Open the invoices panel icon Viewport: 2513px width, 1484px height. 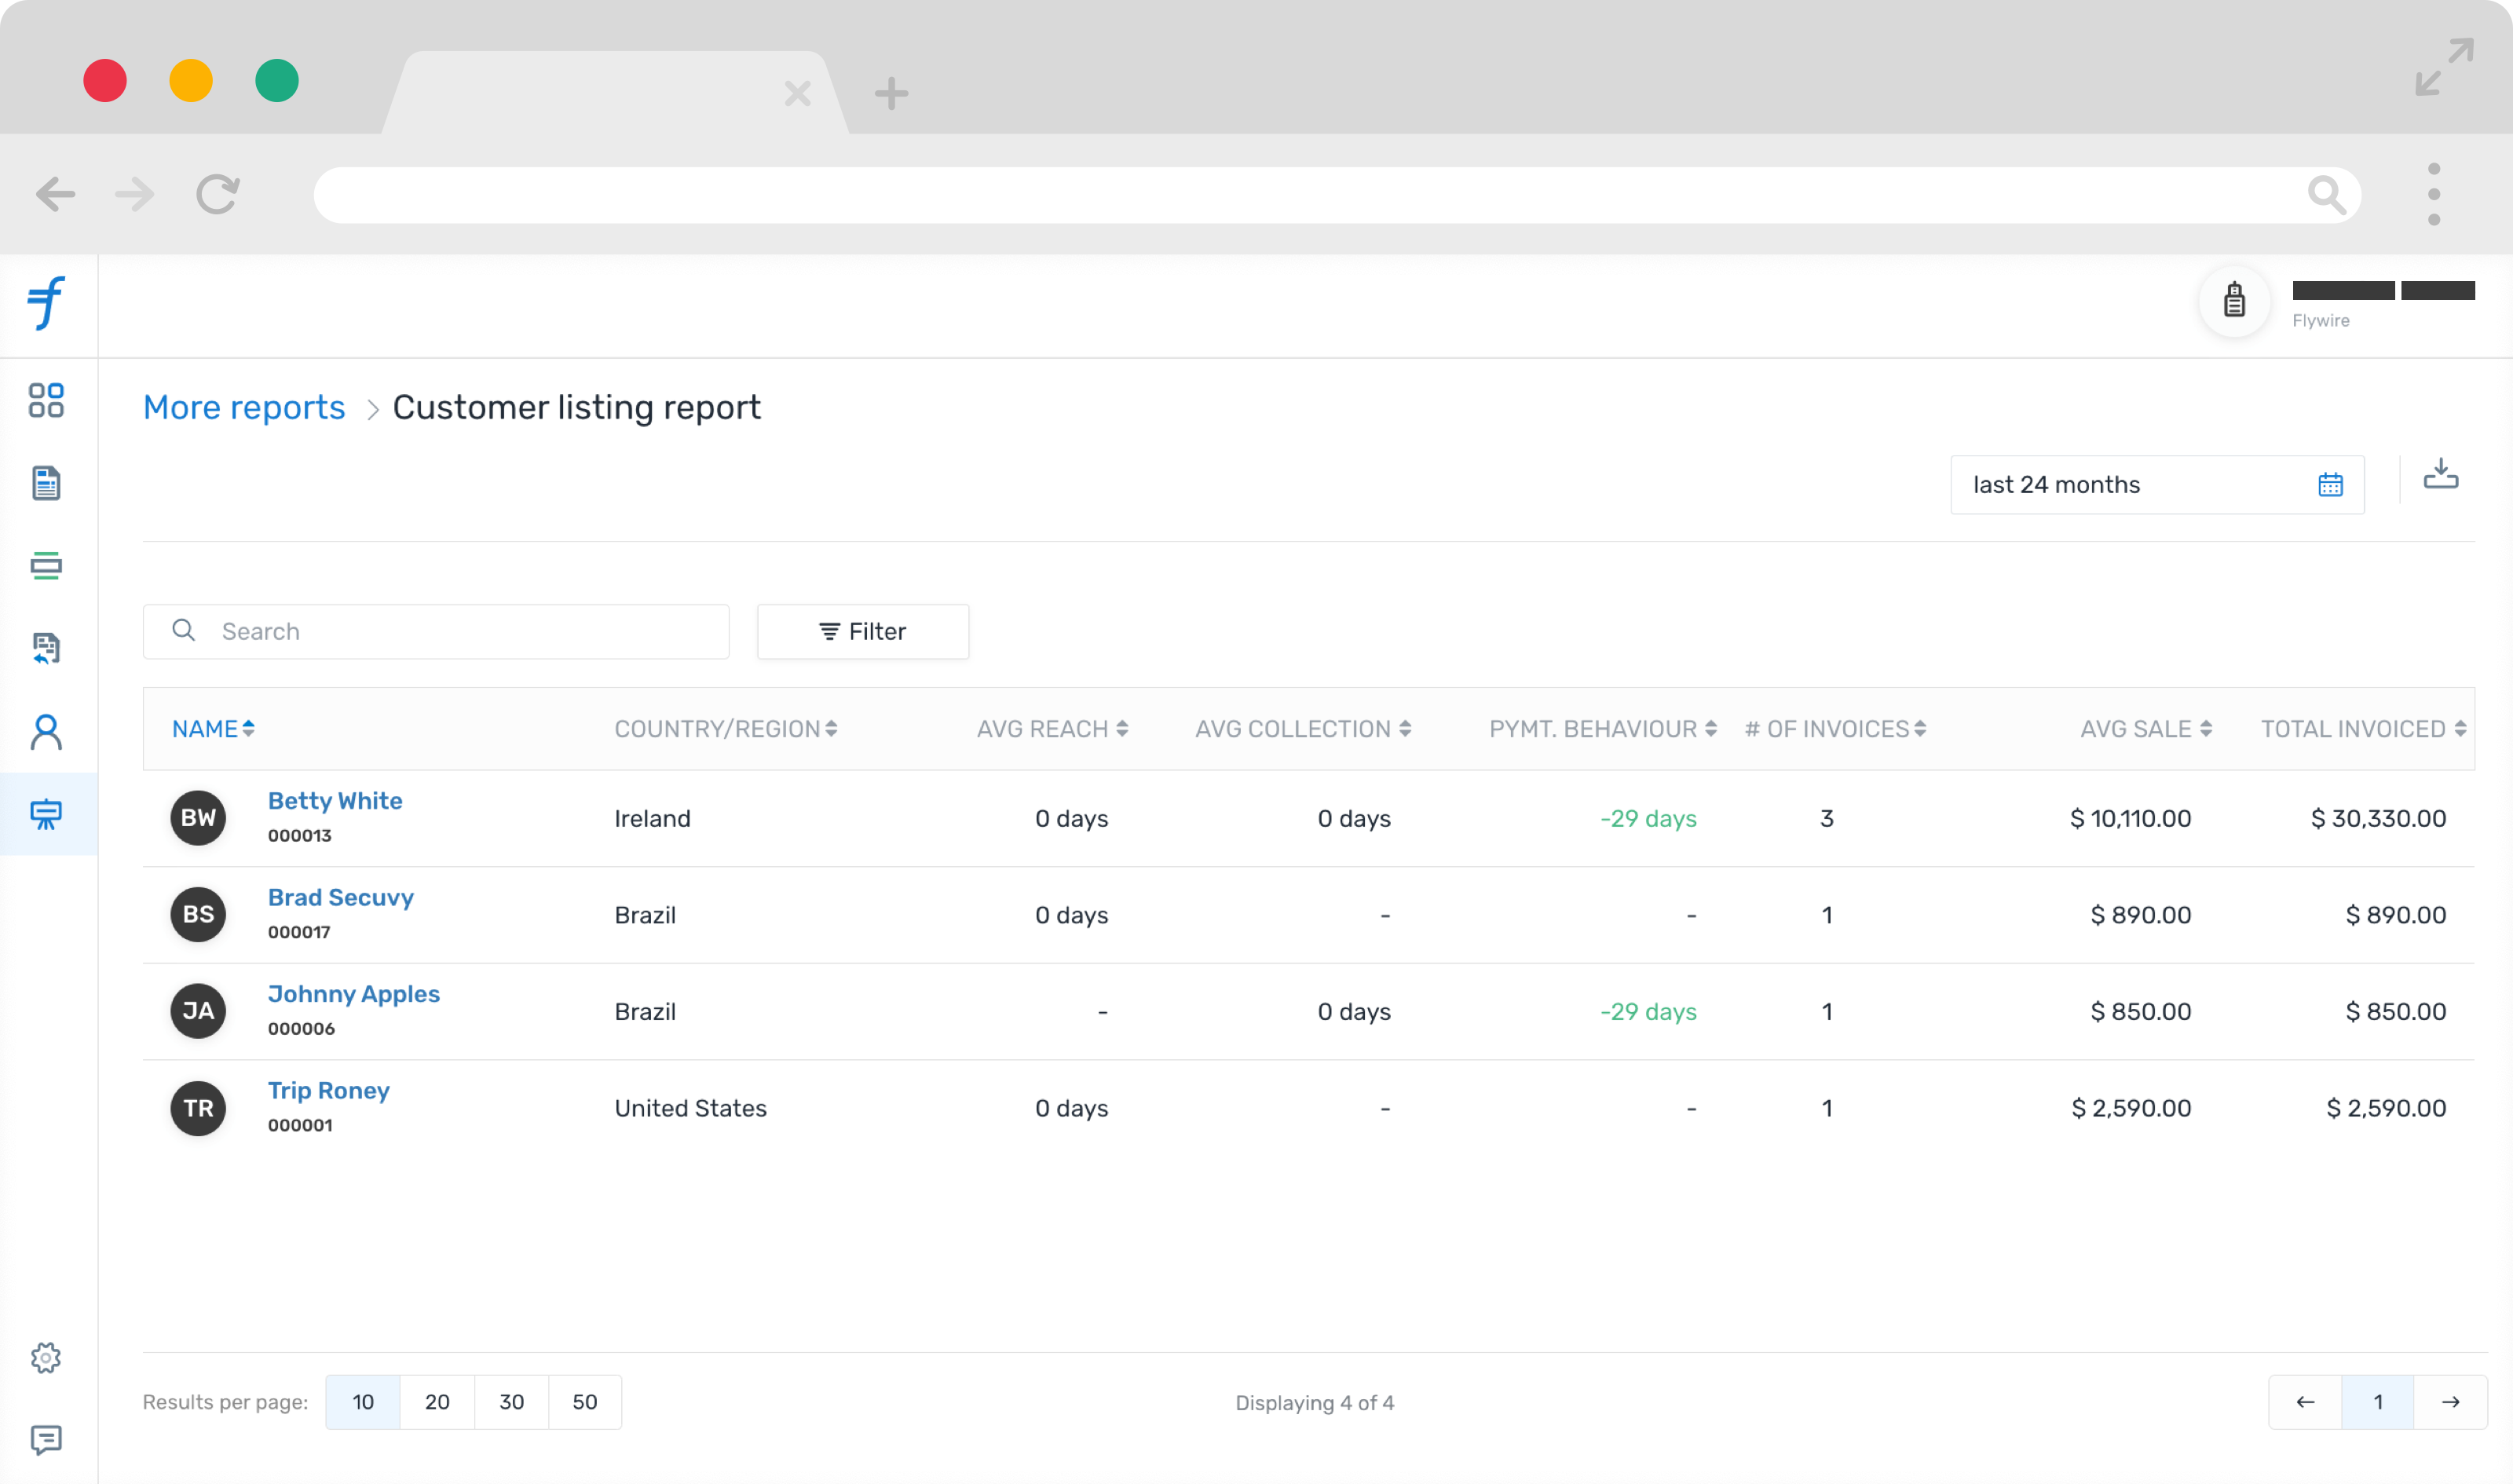point(48,482)
